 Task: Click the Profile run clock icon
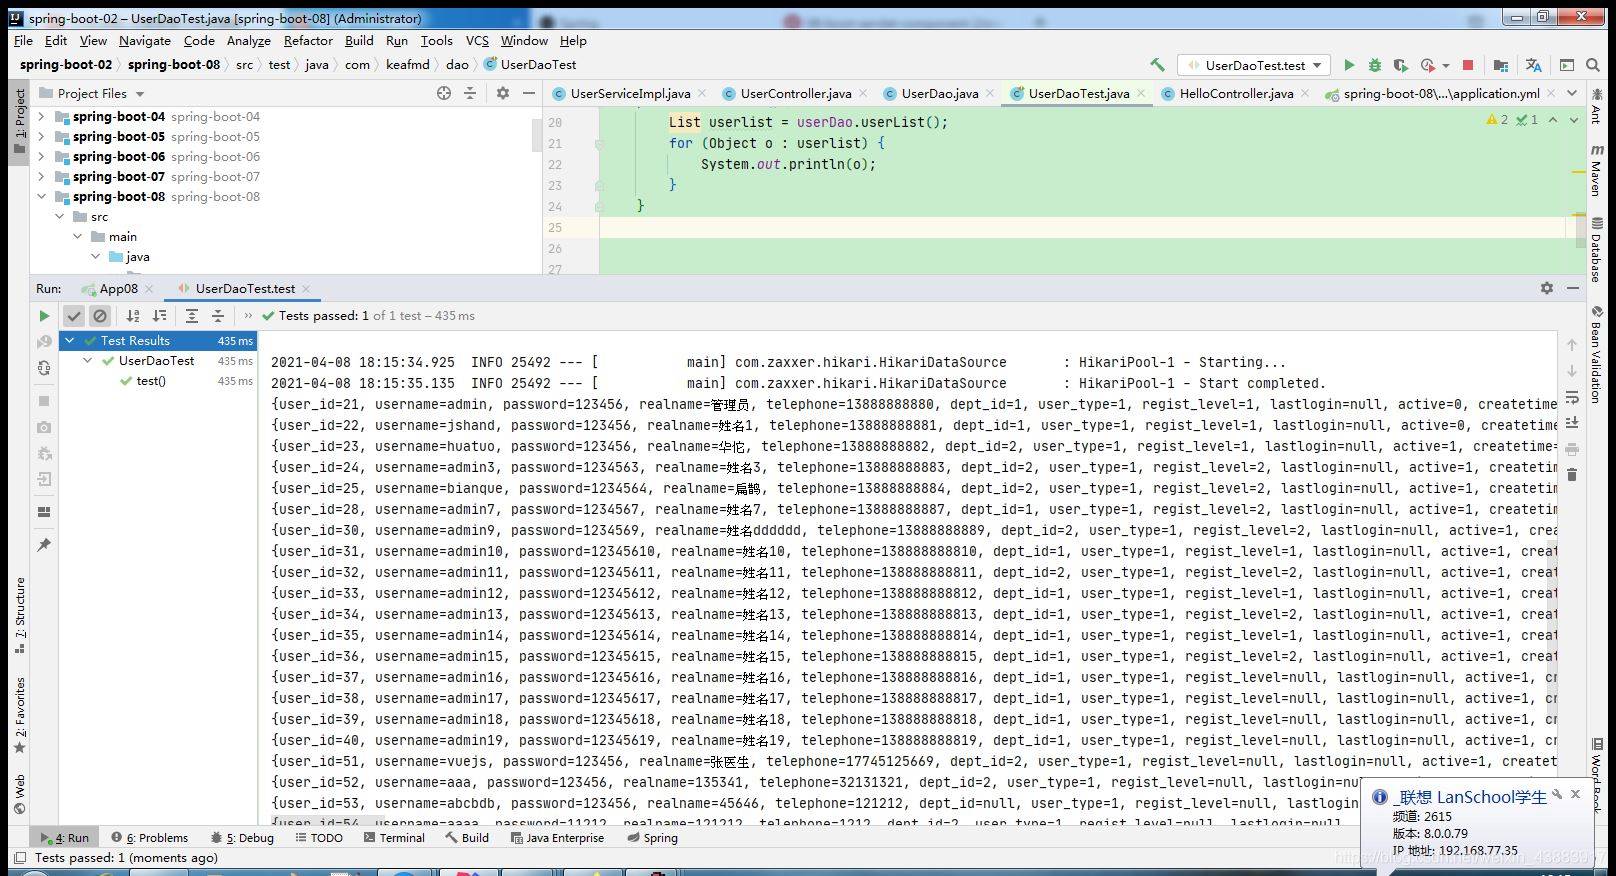(1428, 65)
